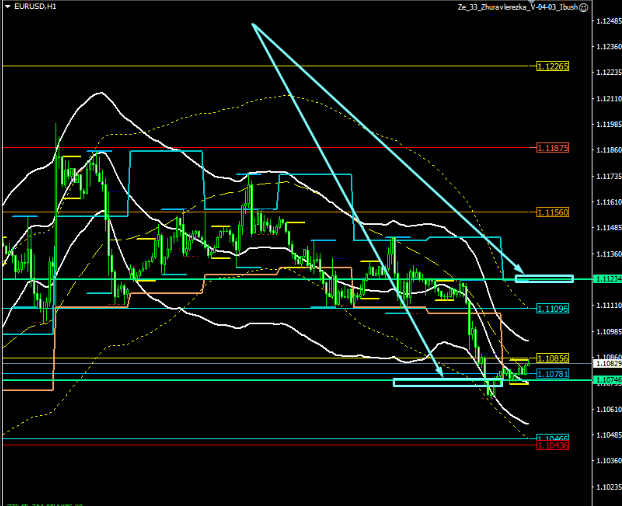622x506 pixels.
Task: Select the red 1.10436 level label
Action: tap(552, 446)
